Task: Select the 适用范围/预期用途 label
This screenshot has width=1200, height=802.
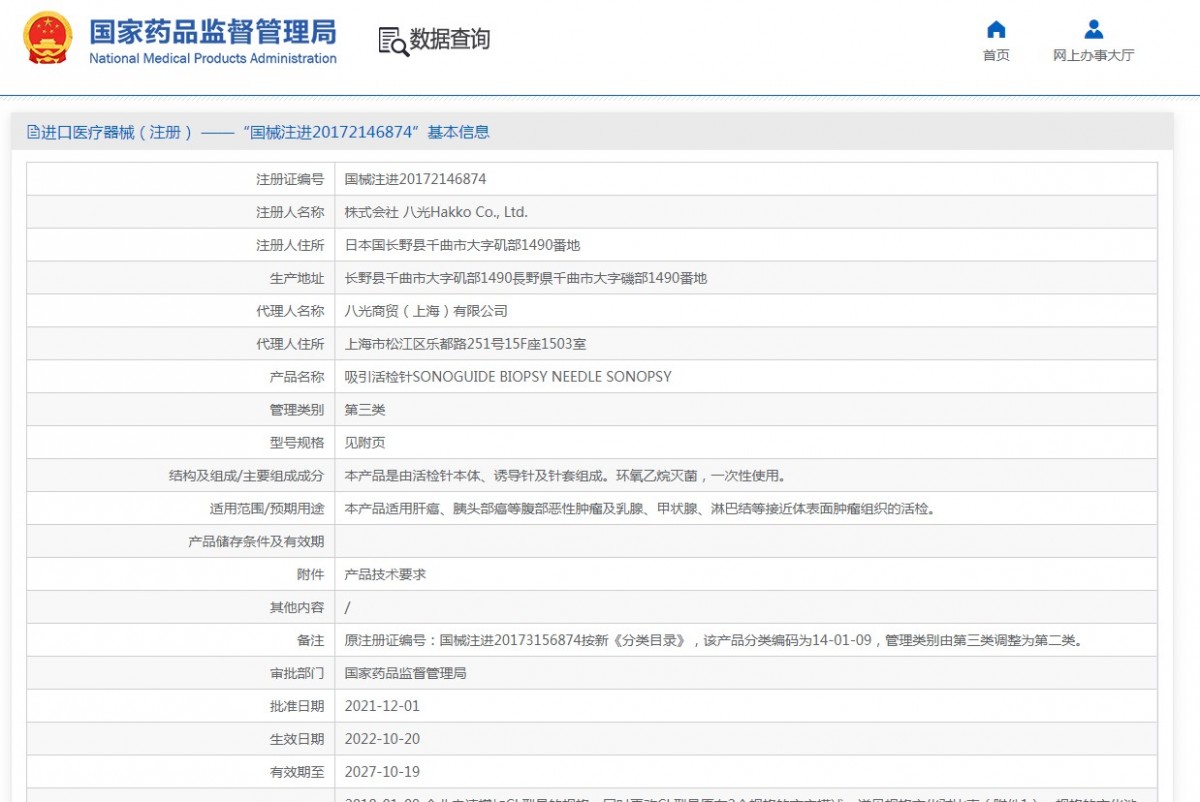Action: coord(267,509)
